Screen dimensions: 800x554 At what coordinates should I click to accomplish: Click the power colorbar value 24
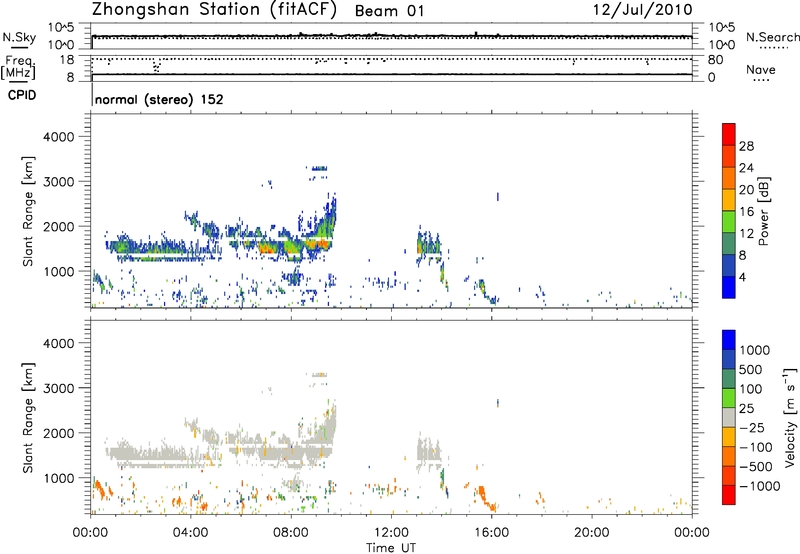[x=746, y=168]
